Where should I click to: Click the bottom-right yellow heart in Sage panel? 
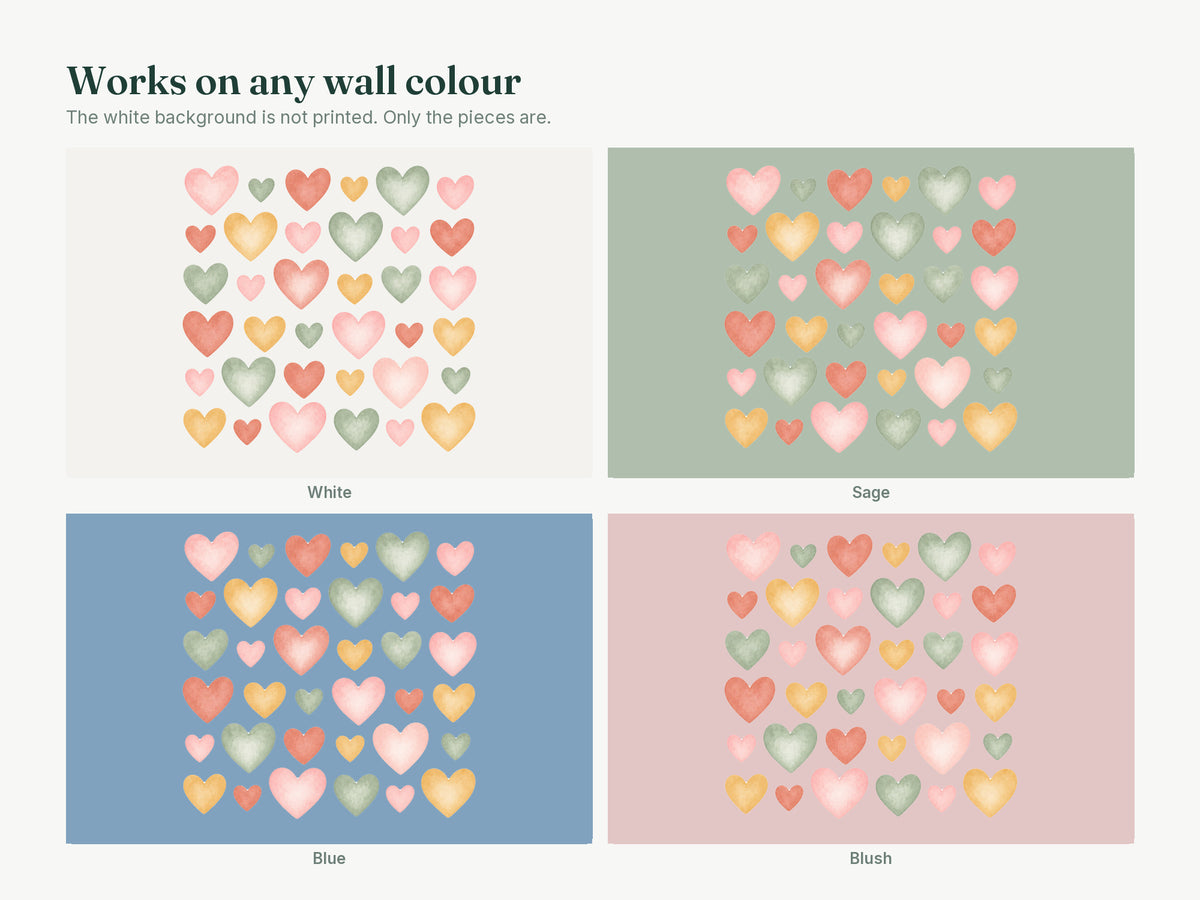click(x=990, y=426)
